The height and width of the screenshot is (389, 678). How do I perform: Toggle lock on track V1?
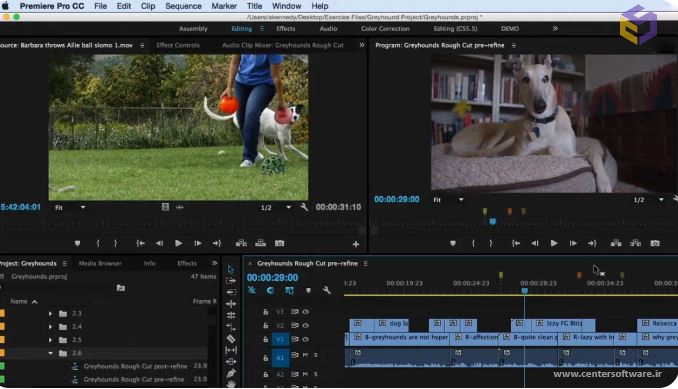[x=265, y=339]
